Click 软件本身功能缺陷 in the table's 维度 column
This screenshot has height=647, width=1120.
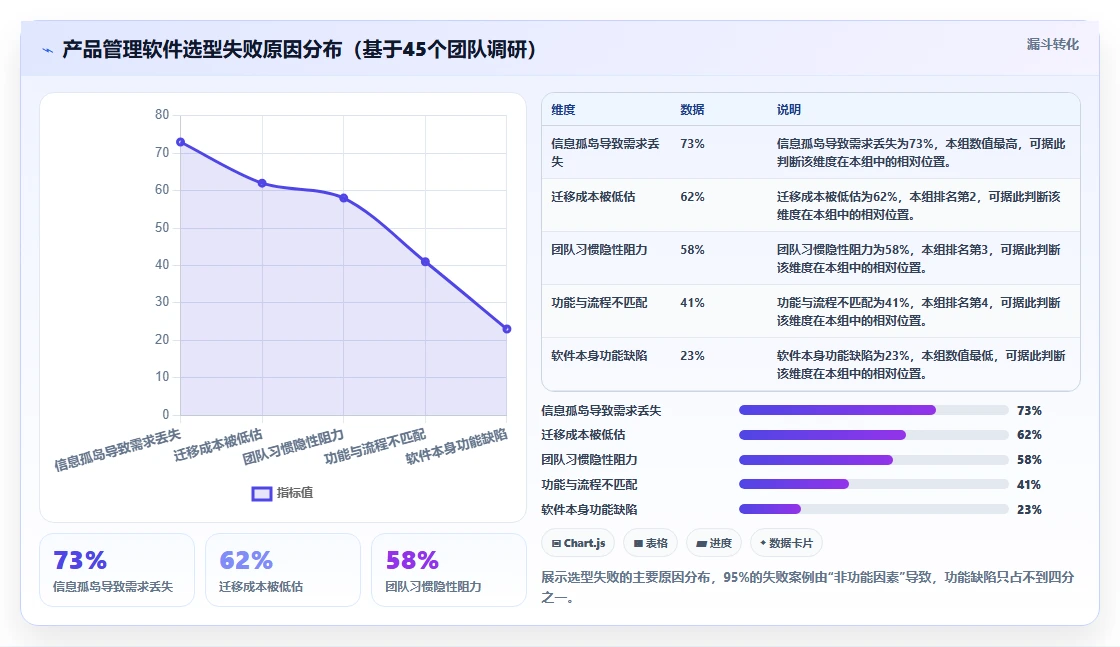coord(599,356)
